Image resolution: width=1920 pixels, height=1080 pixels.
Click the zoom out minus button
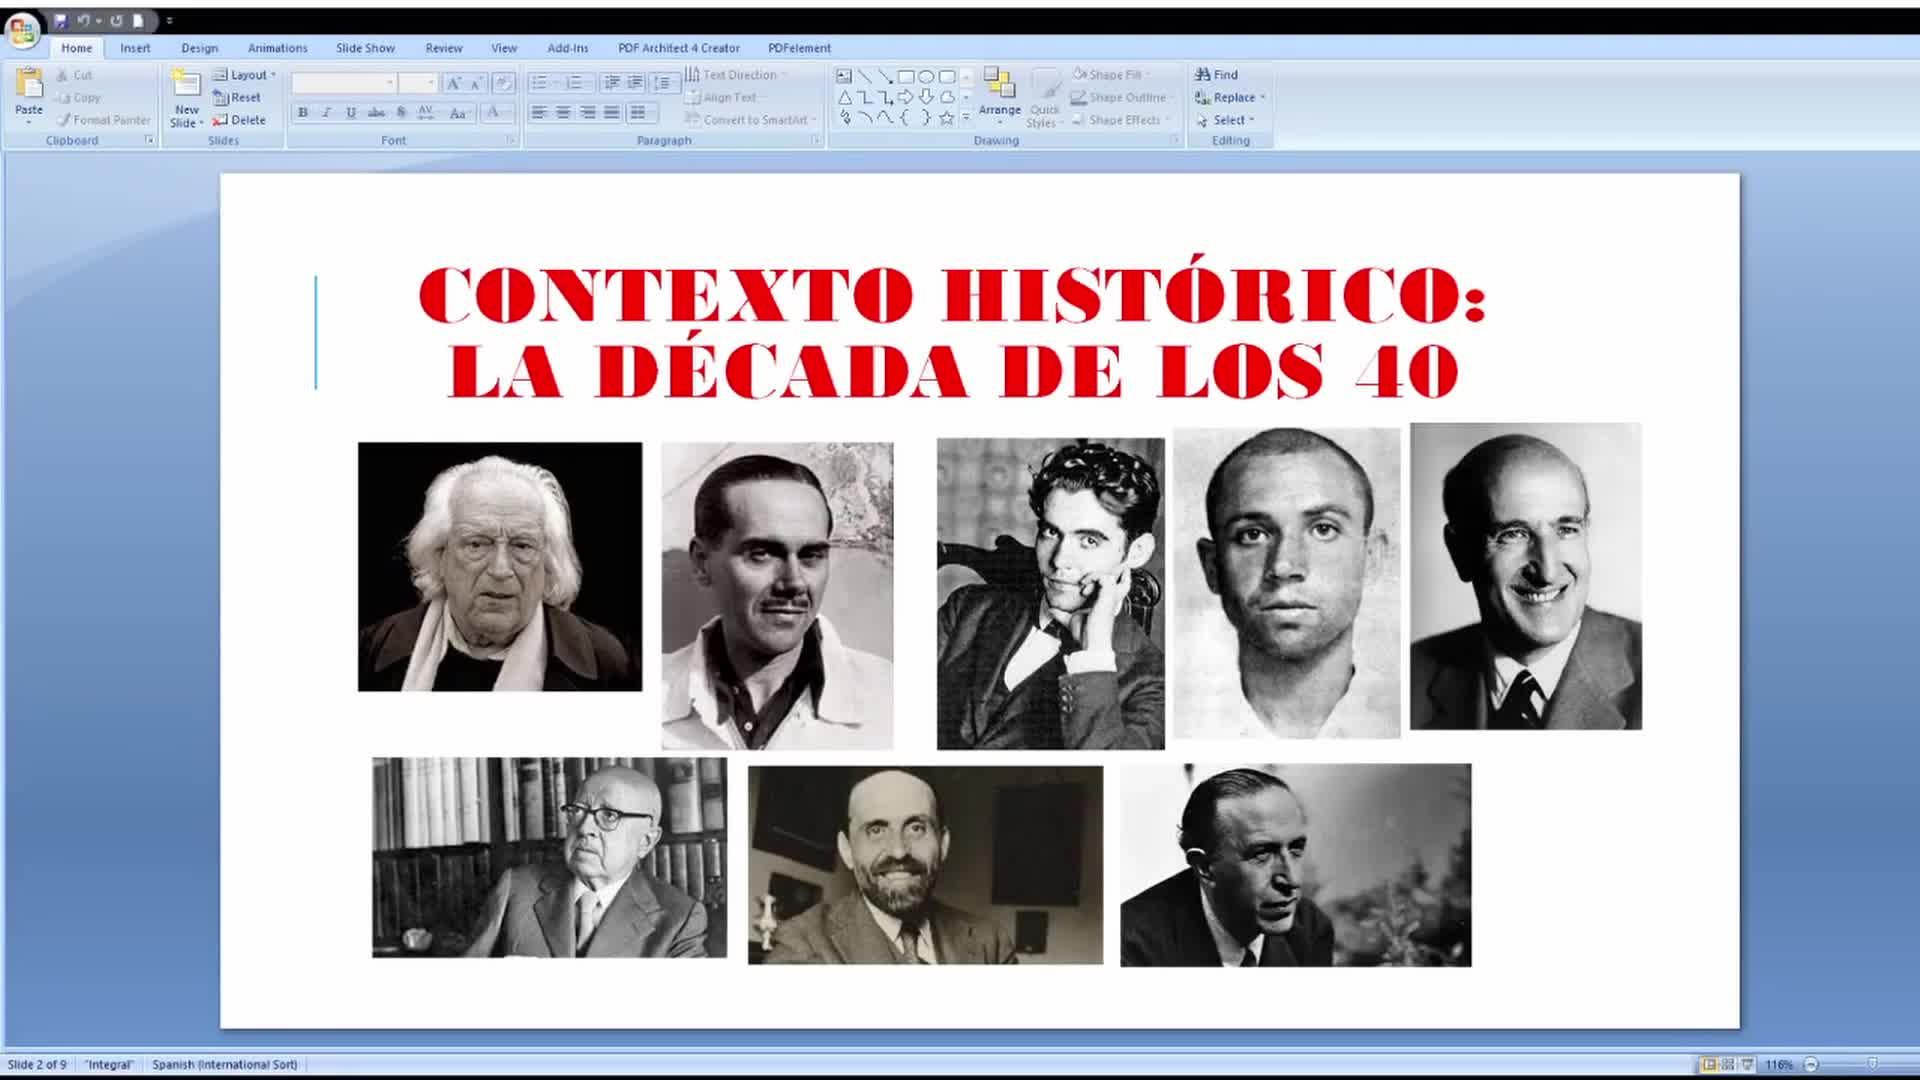(x=1811, y=1064)
